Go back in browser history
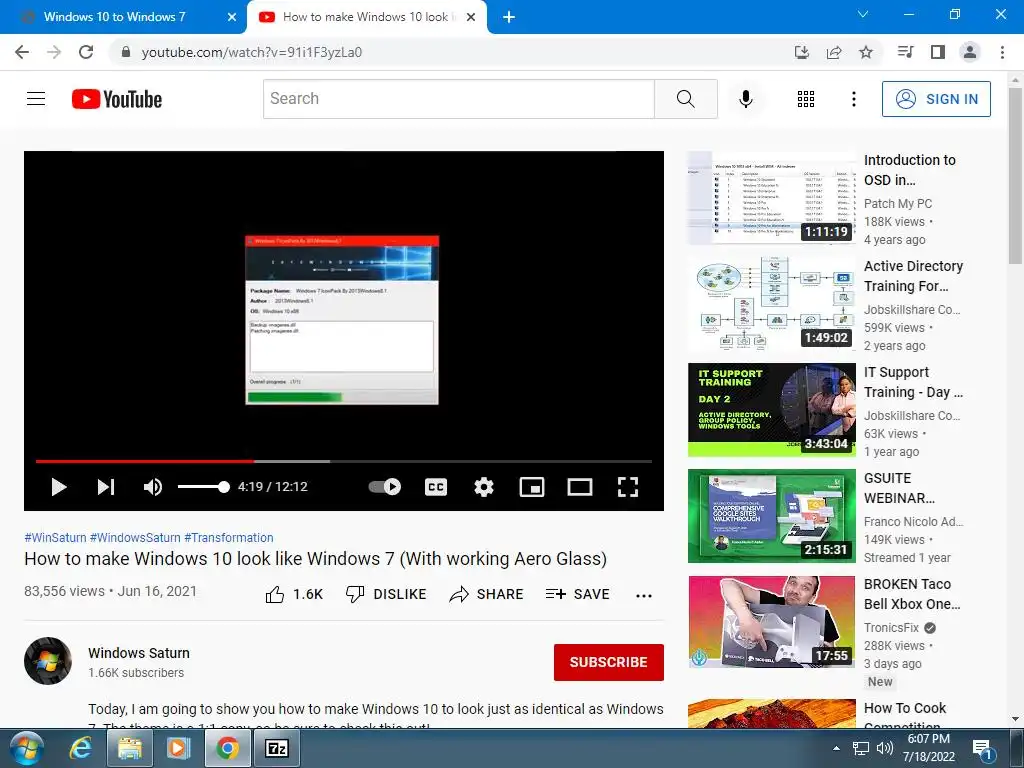The width and height of the screenshot is (1024, 768). [x=22, y=52]
